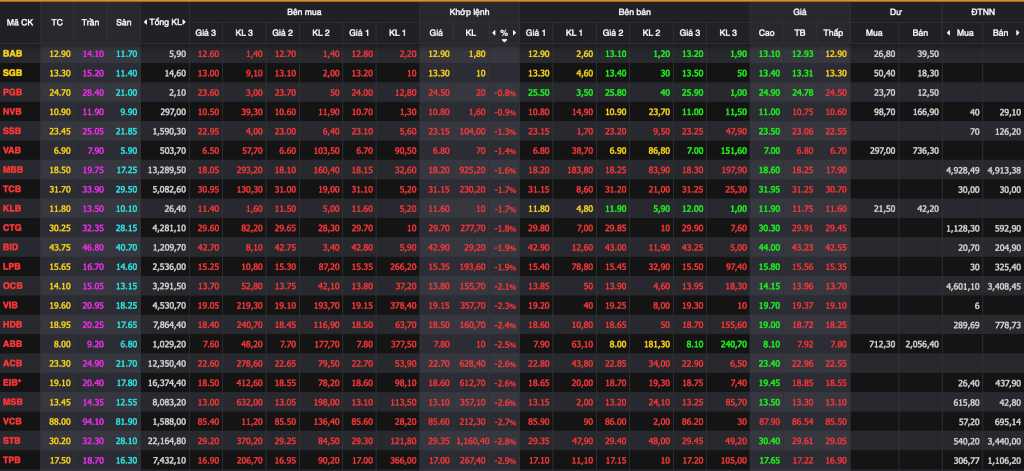Click the Bên bán group header
This screenshot has height=471, width=1024.
point(634,12)
